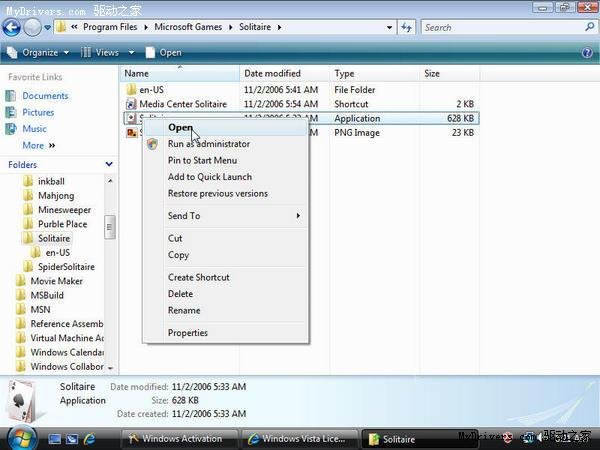Go to Microsoft Games in the breadcrumb
This screenshot has height=450, width=600.
coord(188,27)
